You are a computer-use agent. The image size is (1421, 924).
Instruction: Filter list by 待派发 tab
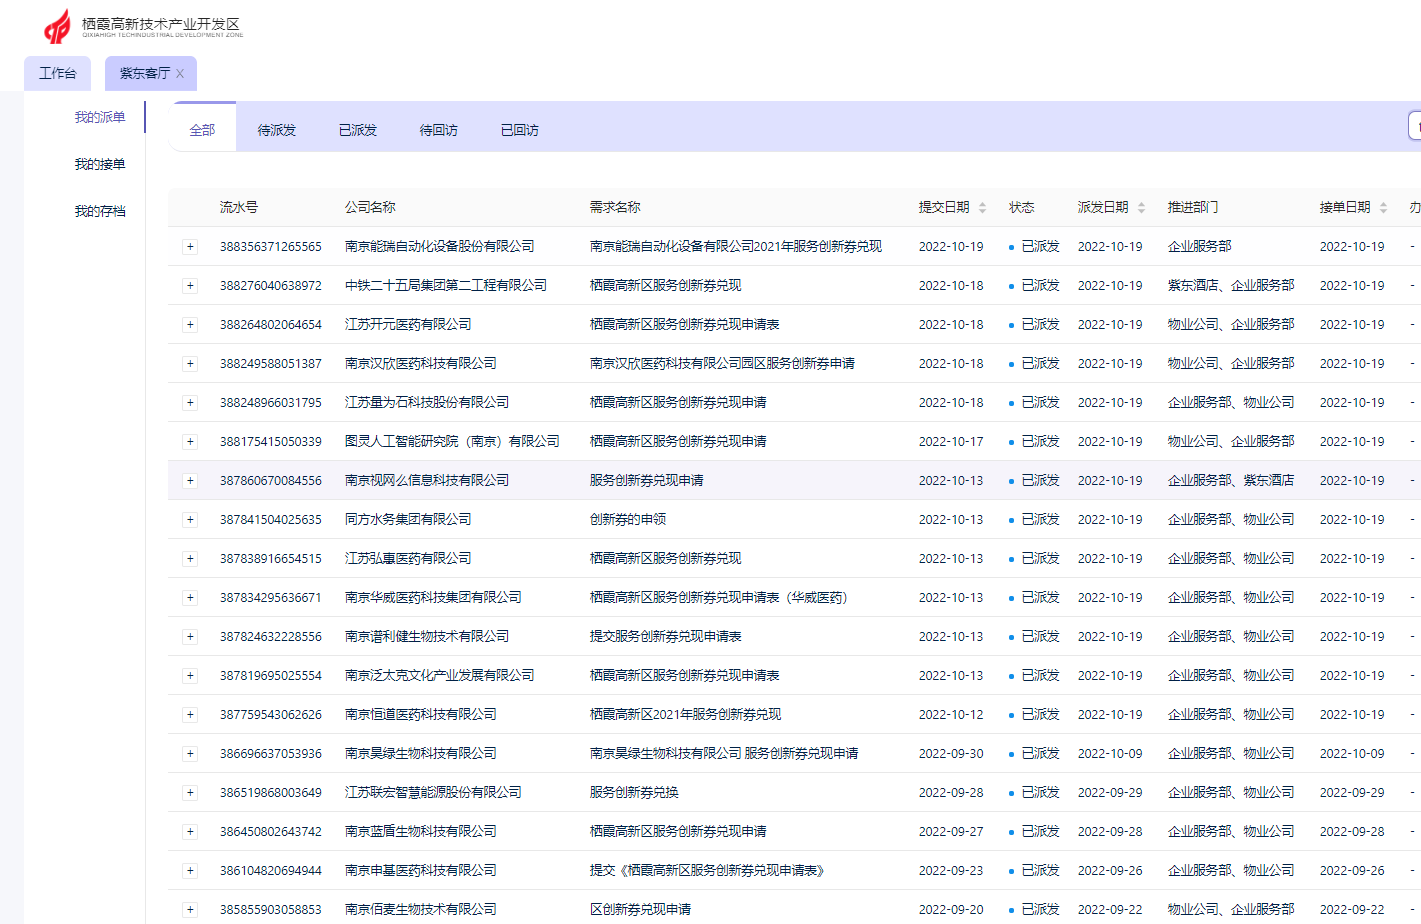pyautogui.click(x=277, y=130)
